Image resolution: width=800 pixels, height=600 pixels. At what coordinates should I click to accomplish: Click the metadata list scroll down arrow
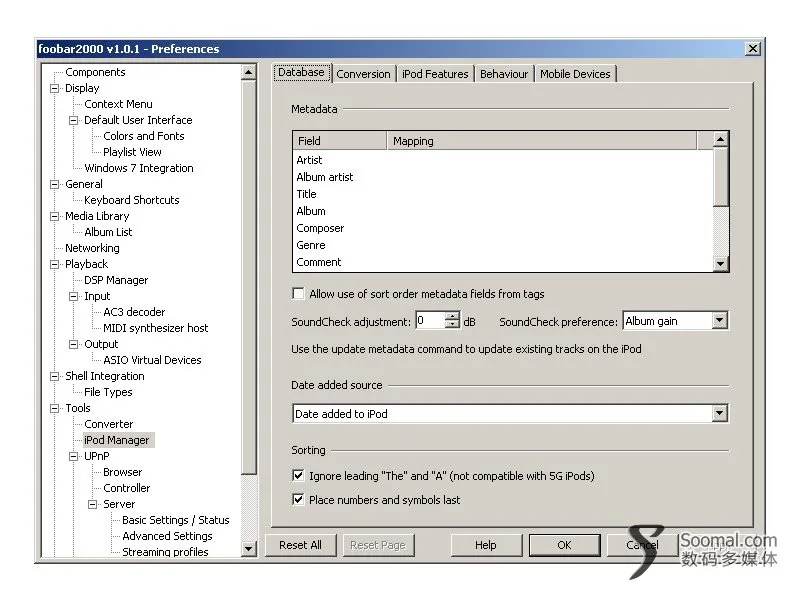tap(720, 263)
